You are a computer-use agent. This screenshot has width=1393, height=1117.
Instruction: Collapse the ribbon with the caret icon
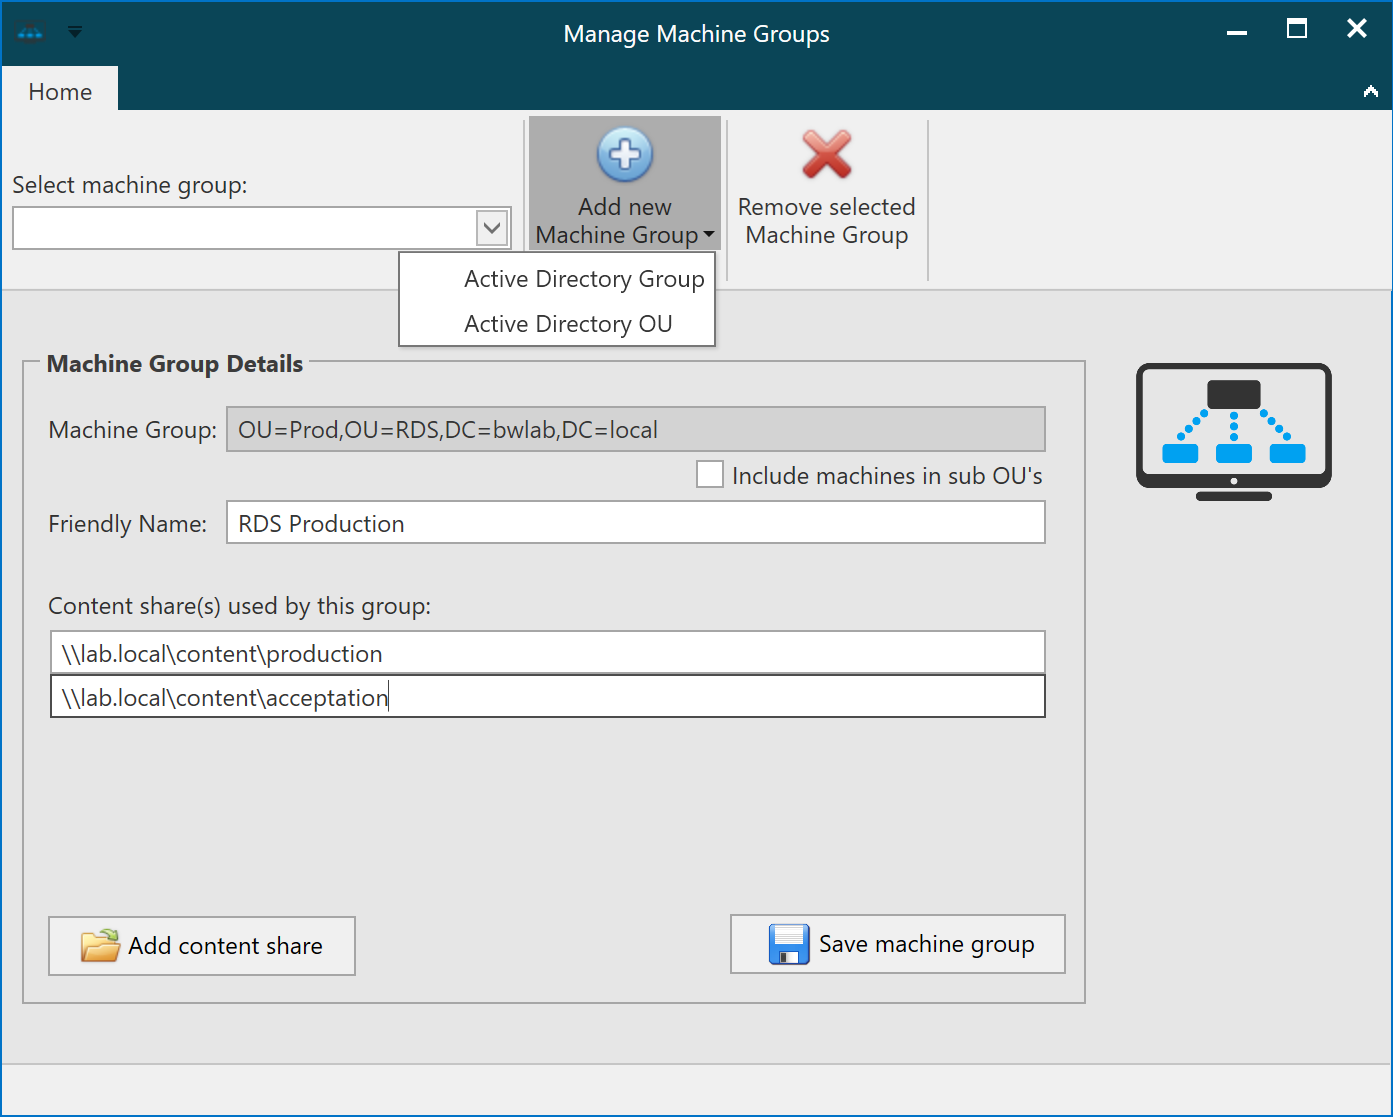[1370, 92]
